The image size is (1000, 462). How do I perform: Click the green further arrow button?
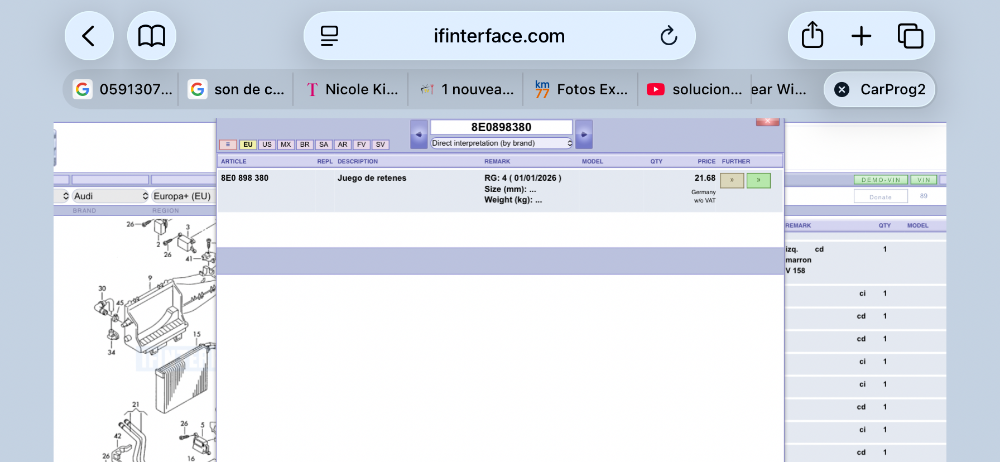(758, 180)
